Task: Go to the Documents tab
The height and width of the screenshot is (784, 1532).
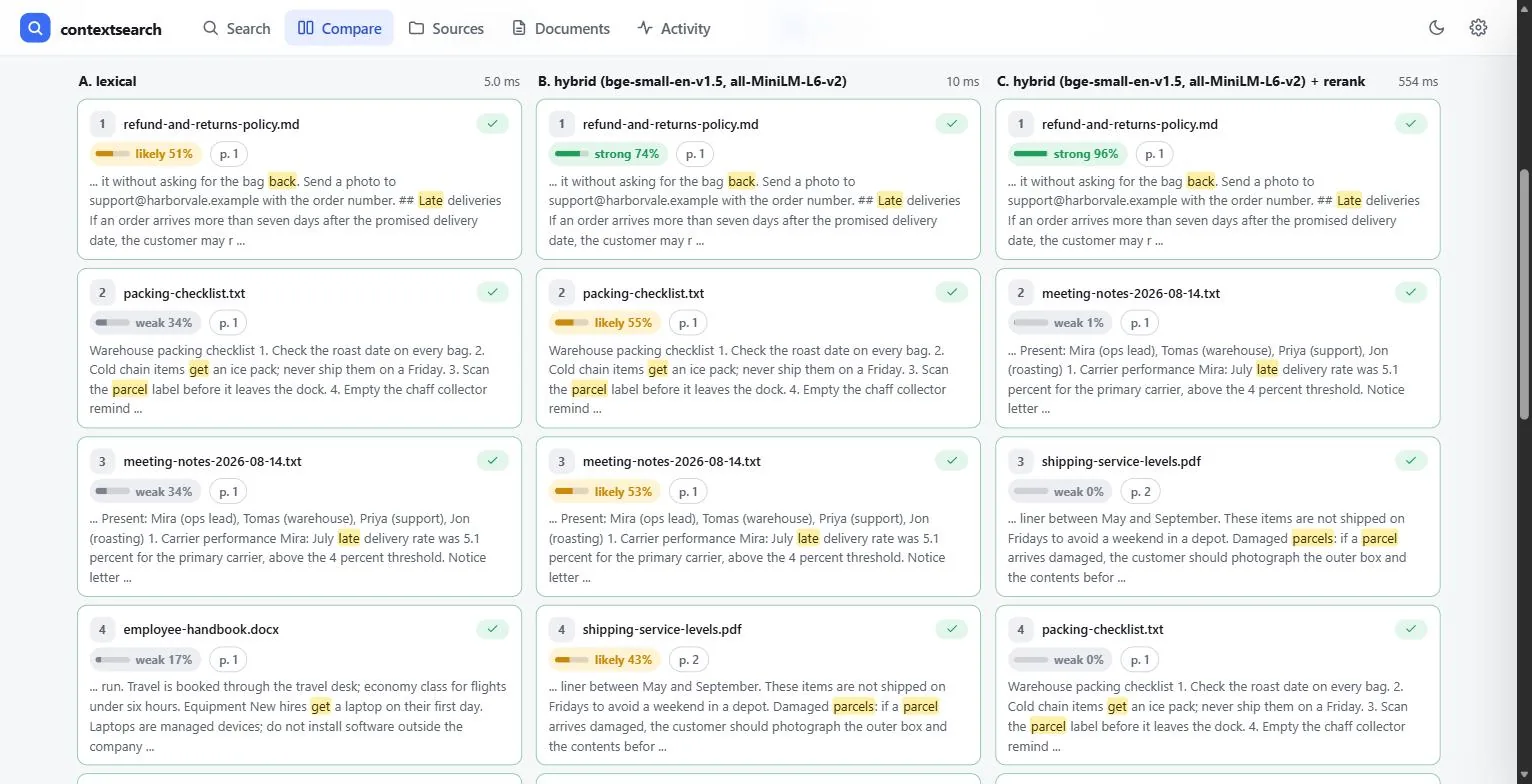Action: [x=561, y=28]
